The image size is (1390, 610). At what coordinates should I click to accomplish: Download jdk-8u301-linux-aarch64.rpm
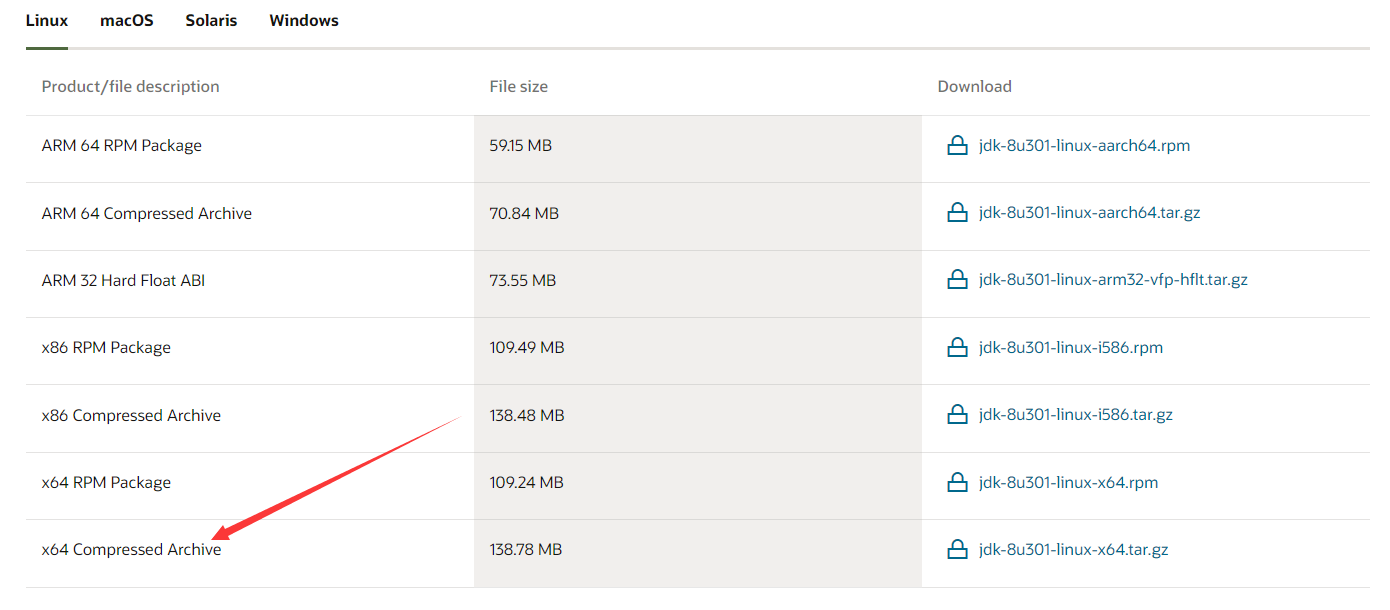coord(1085,146)
